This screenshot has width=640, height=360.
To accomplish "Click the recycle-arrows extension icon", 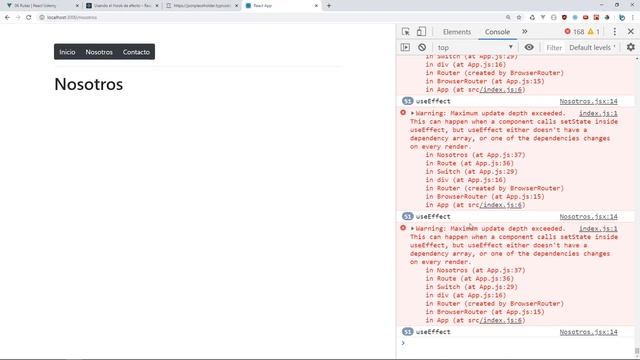I will click(x=532, y=18).
